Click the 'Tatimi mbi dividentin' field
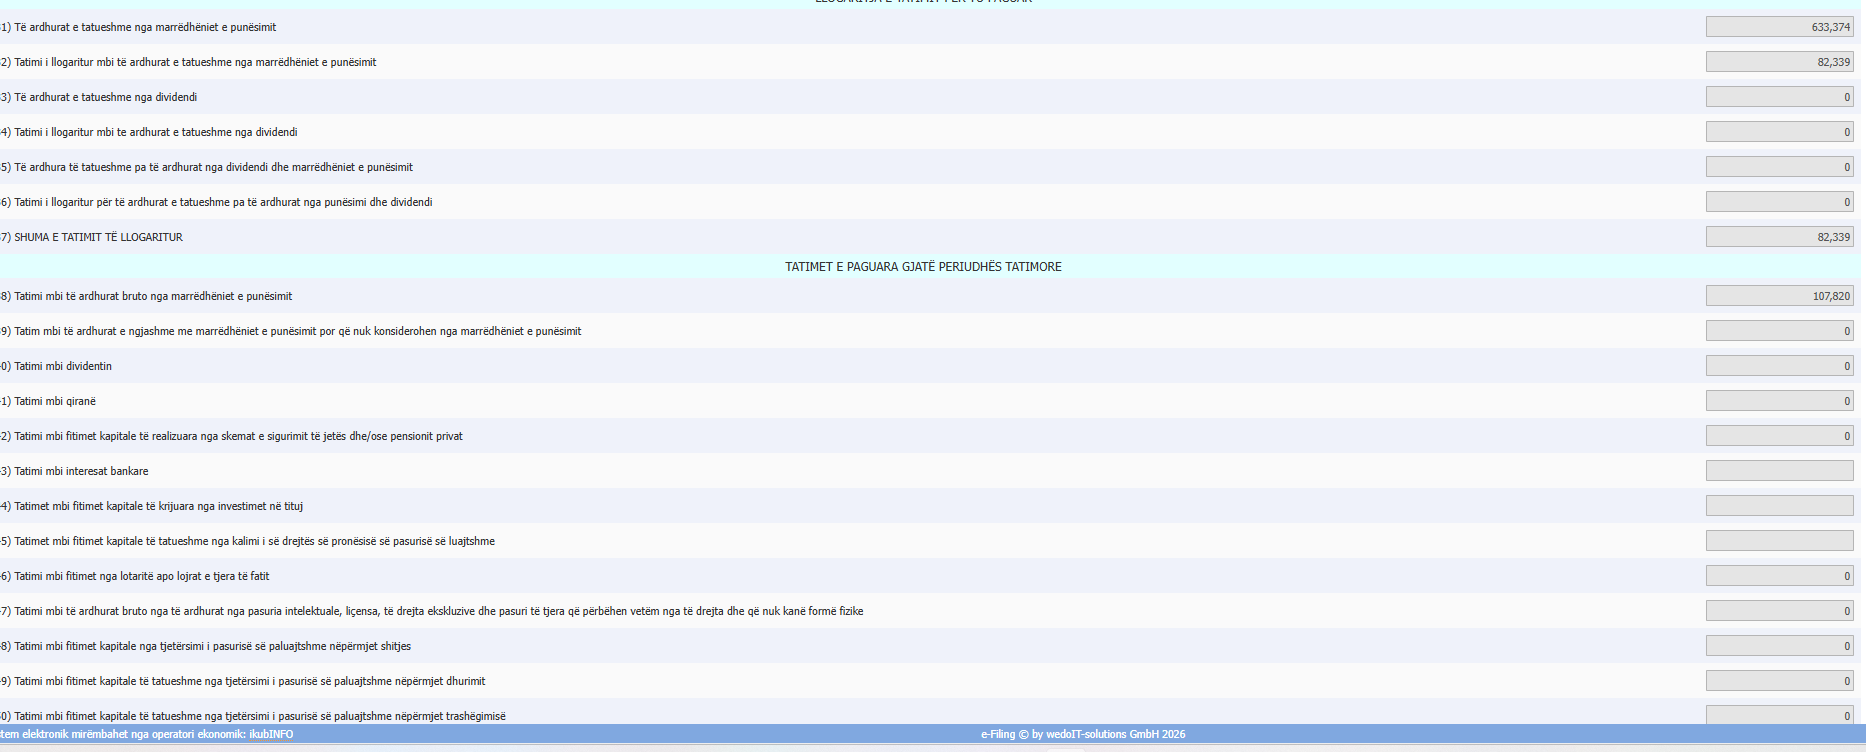This screenshot has width=1866, height=752. 1779,366
